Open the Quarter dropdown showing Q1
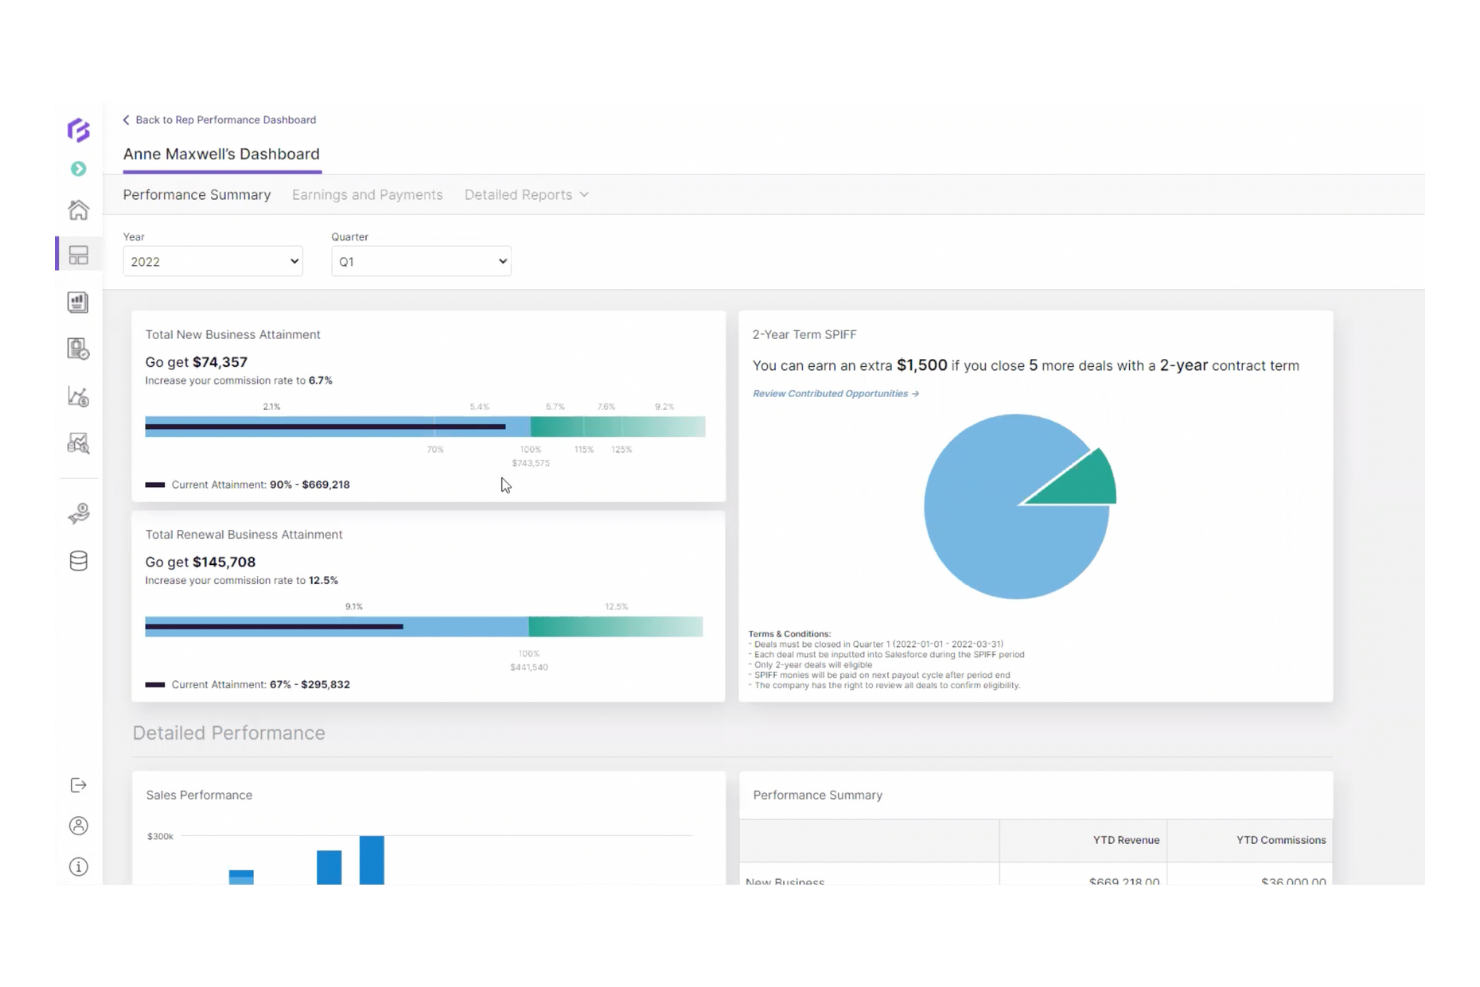 [420, 261]
